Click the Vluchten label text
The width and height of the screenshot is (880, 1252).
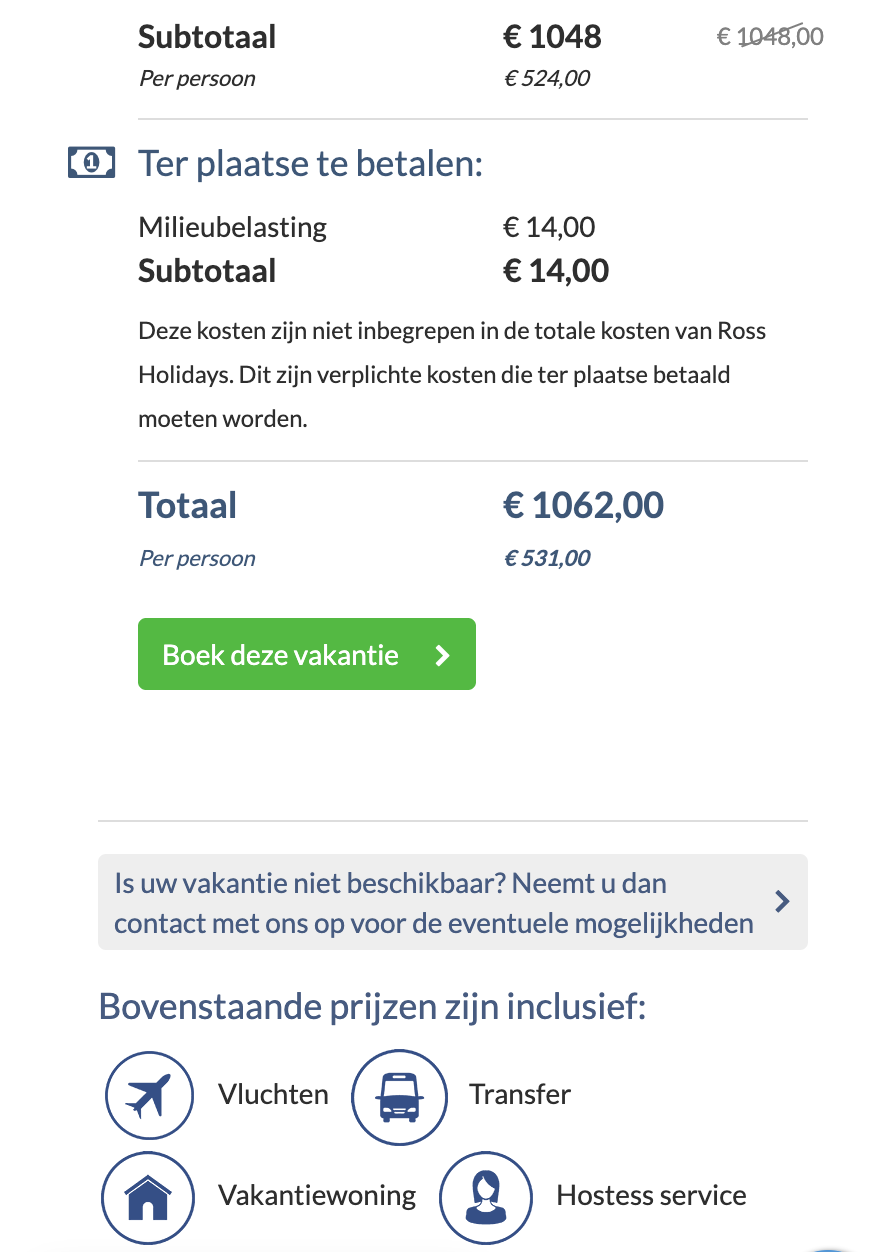pos(273,1094)
